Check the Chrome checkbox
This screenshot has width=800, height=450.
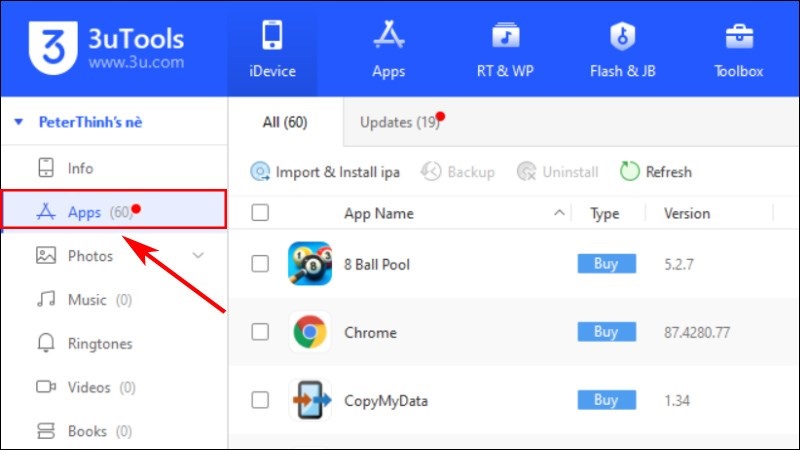(260, 332)
